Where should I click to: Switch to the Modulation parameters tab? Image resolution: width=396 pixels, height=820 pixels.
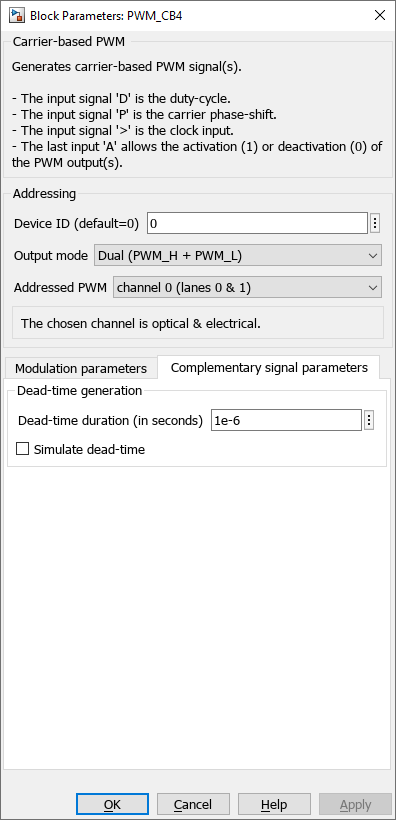(x=81, y=368)
